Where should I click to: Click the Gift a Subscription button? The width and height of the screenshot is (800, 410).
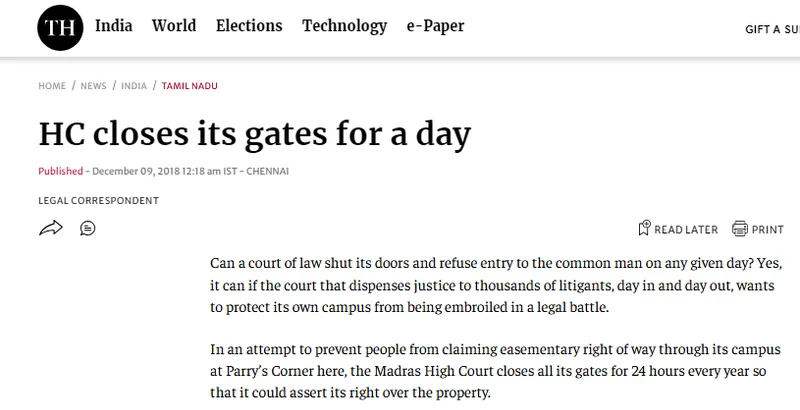pos(772,30)
